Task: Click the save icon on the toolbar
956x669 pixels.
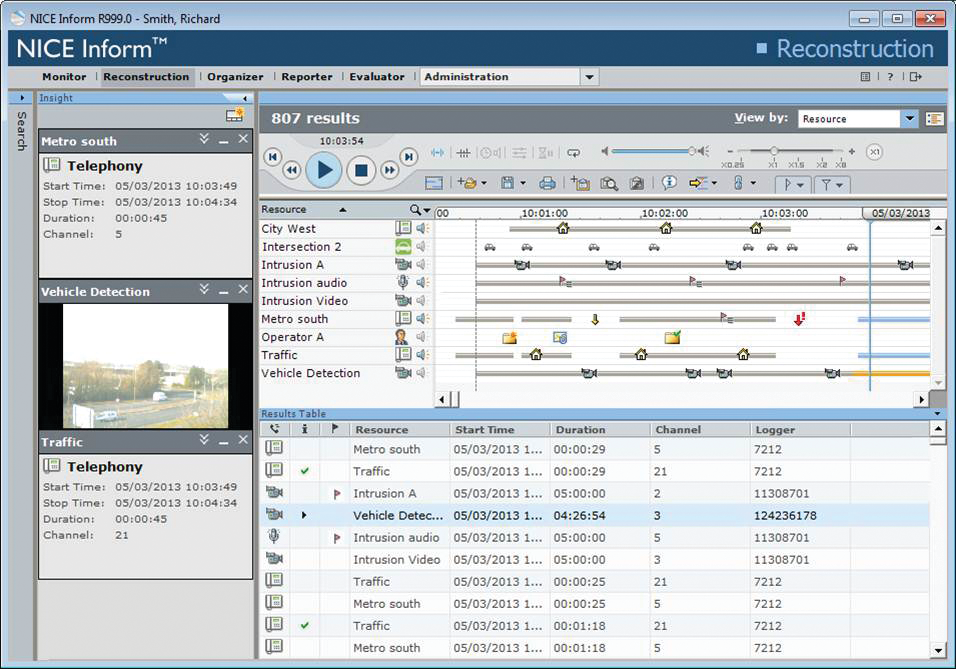Action: point(508,184)
